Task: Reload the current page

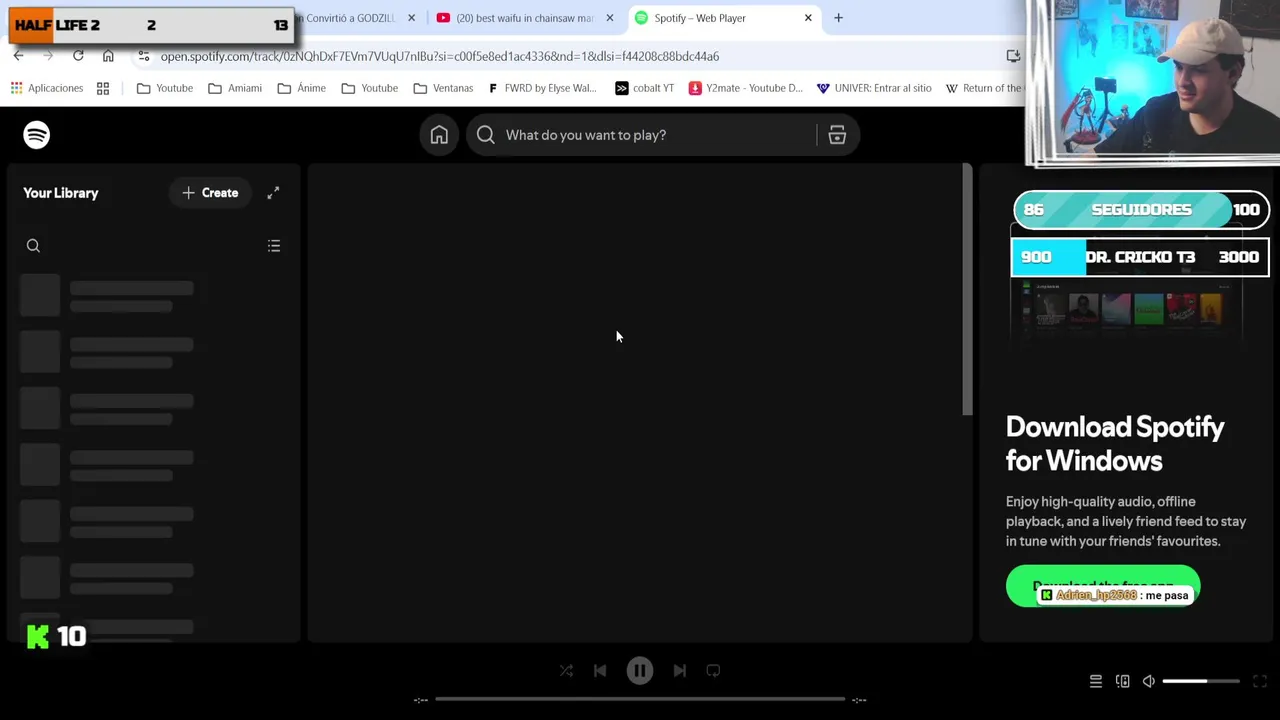Action: click(x=78, y=56)
